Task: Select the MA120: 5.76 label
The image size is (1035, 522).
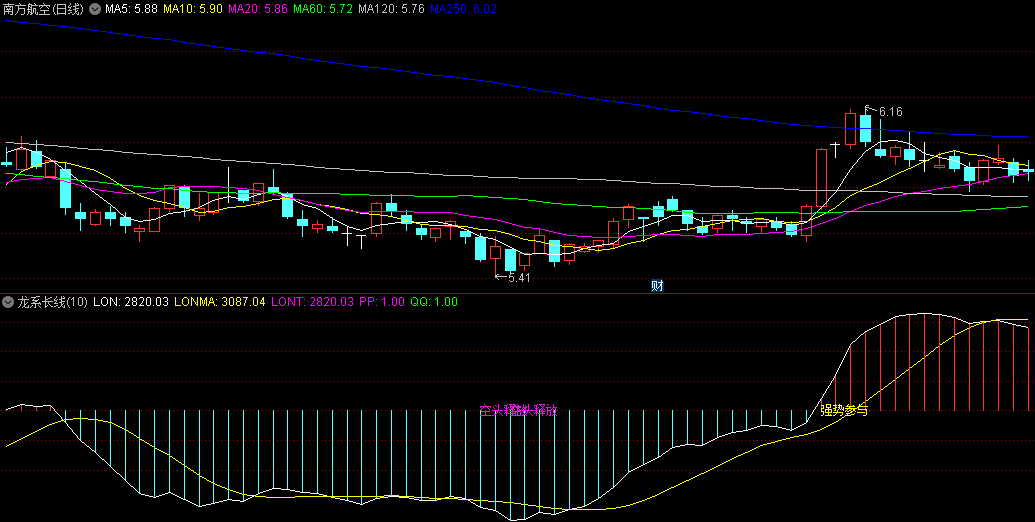Action: [x=391, y=9]
